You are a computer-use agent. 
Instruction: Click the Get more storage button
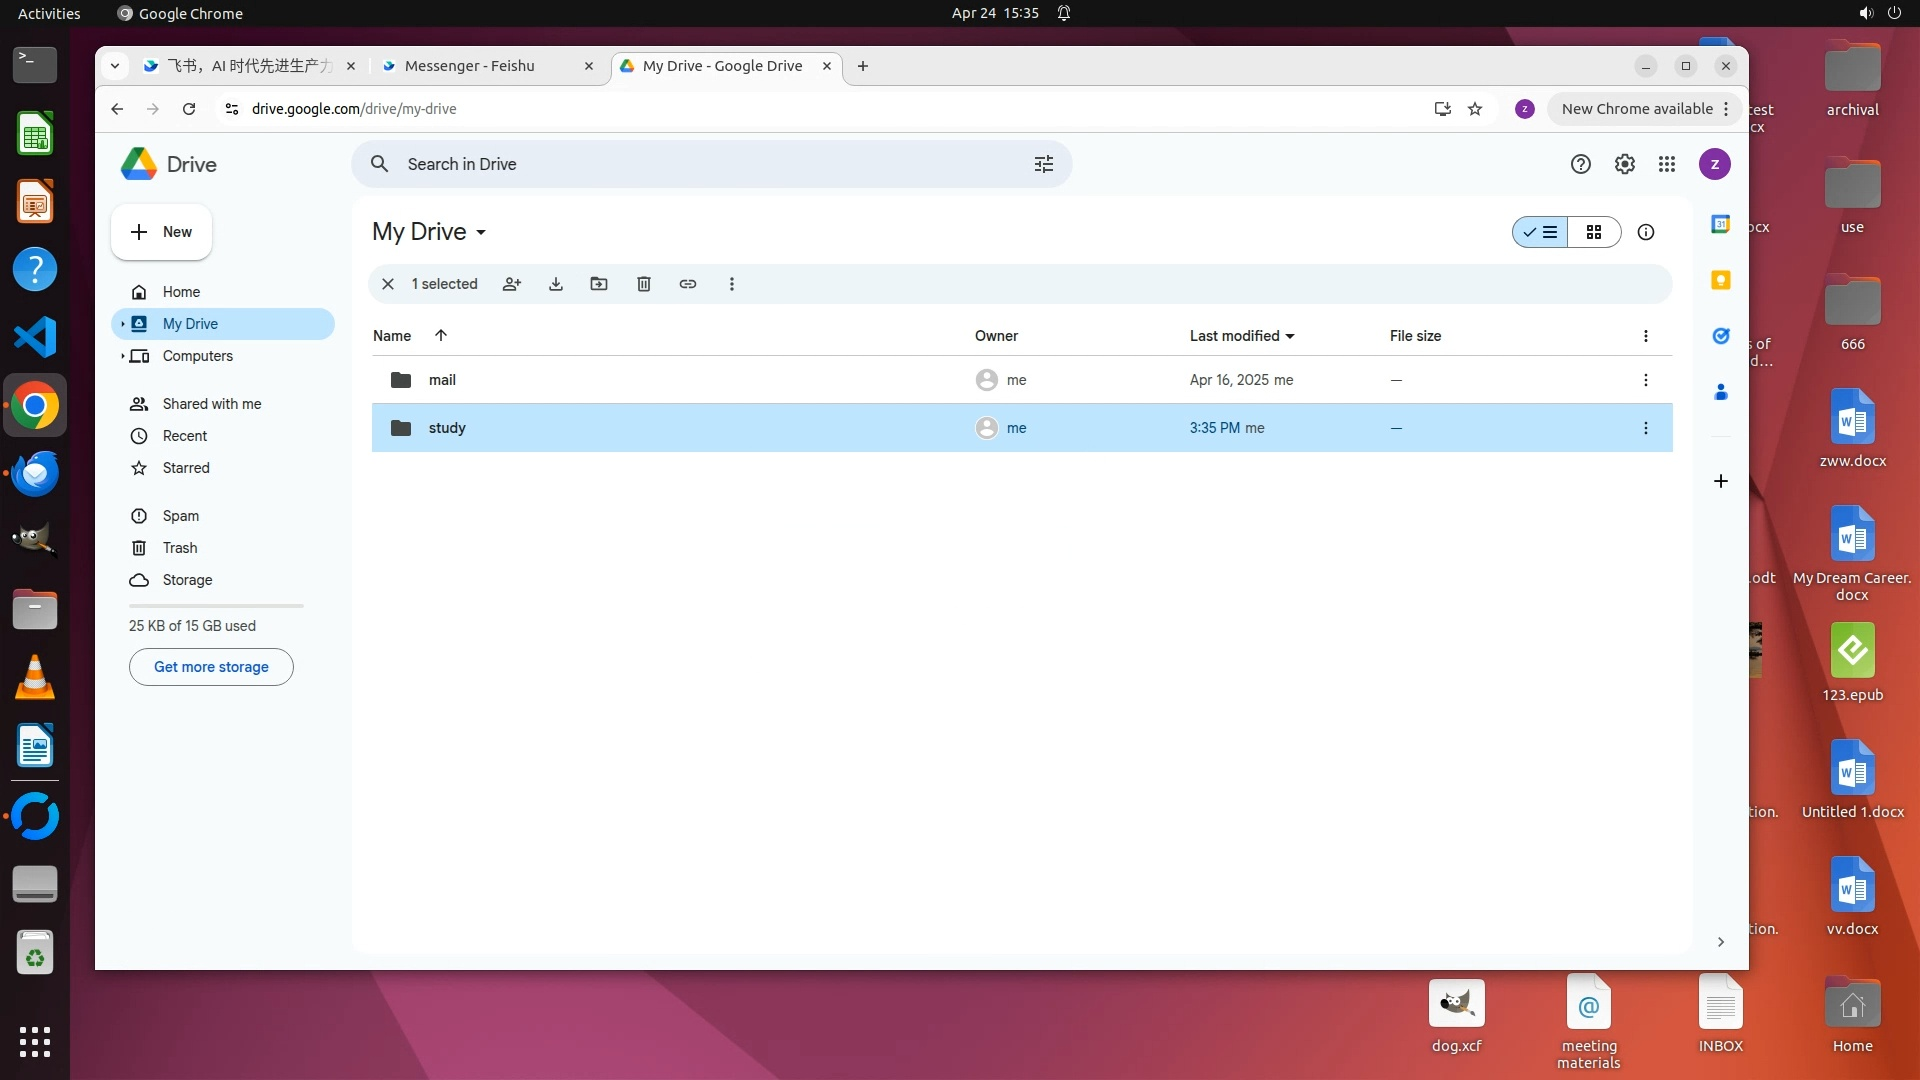(x=211, y=667)
